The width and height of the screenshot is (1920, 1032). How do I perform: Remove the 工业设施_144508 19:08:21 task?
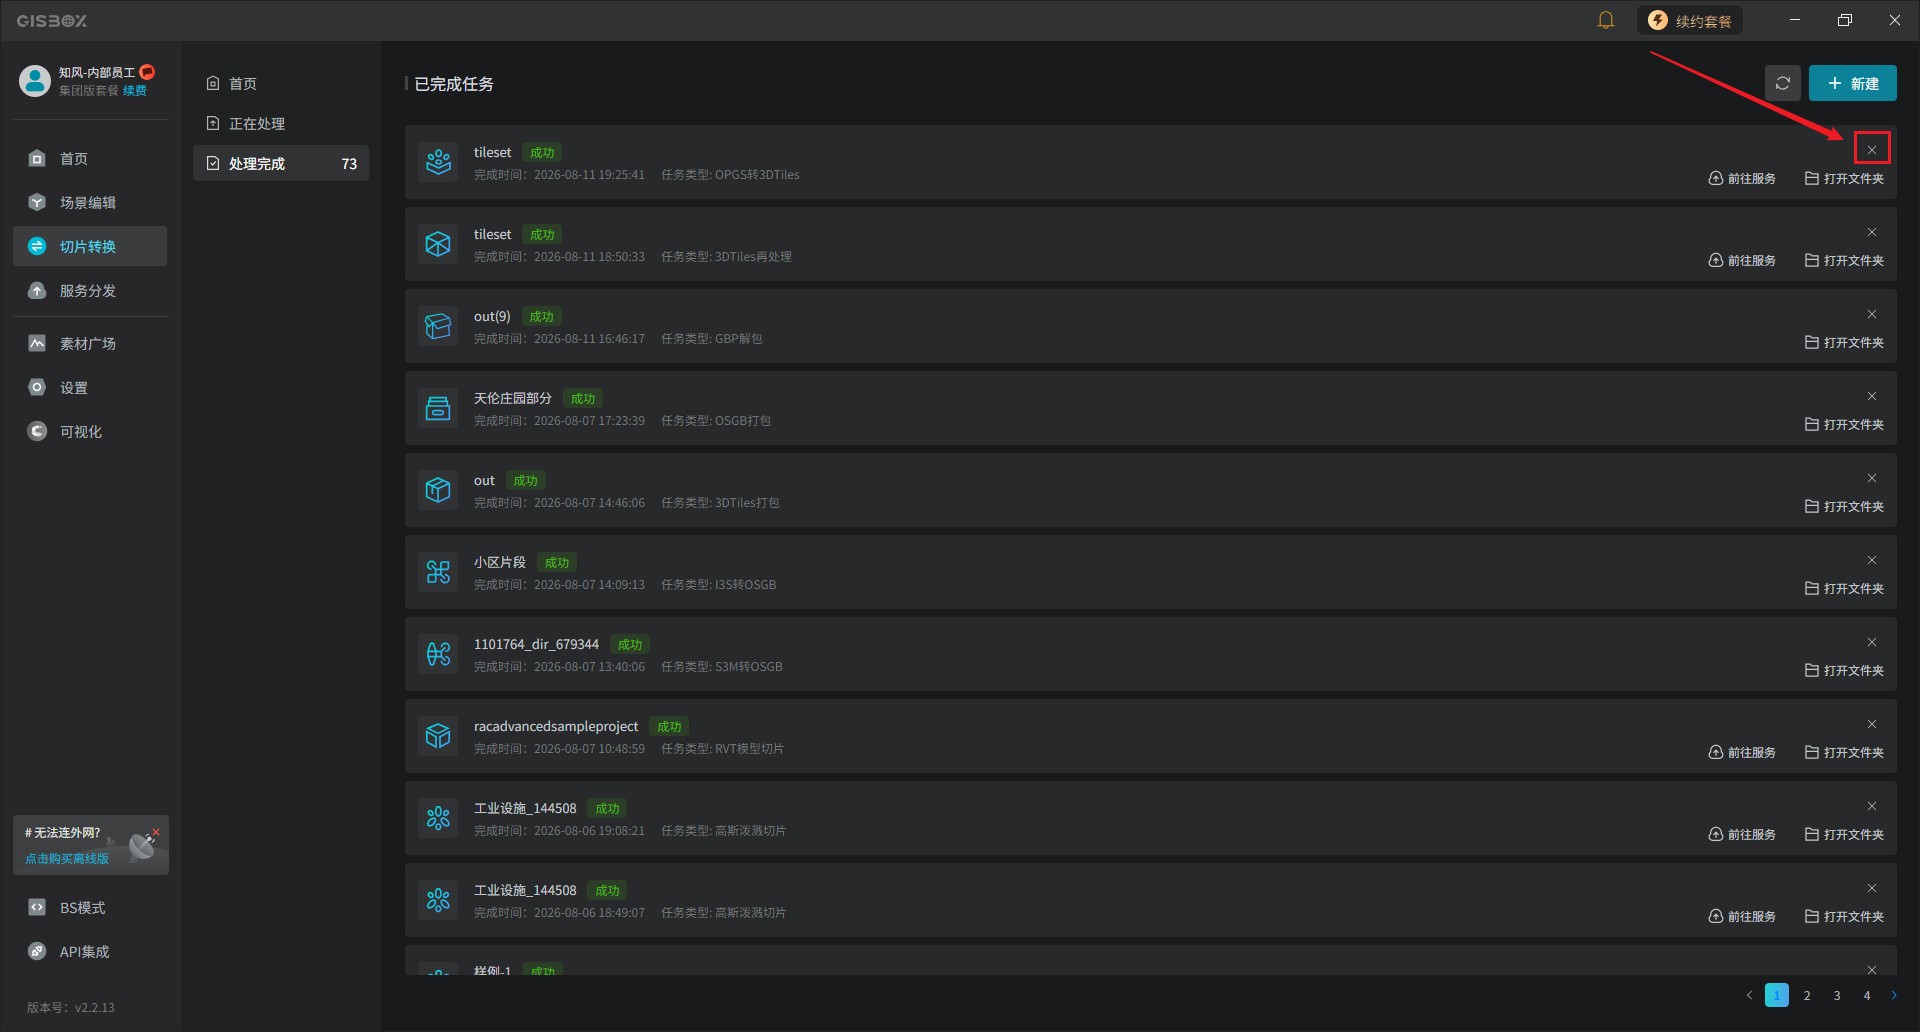pyautogui.click(x=1872, y=806)
